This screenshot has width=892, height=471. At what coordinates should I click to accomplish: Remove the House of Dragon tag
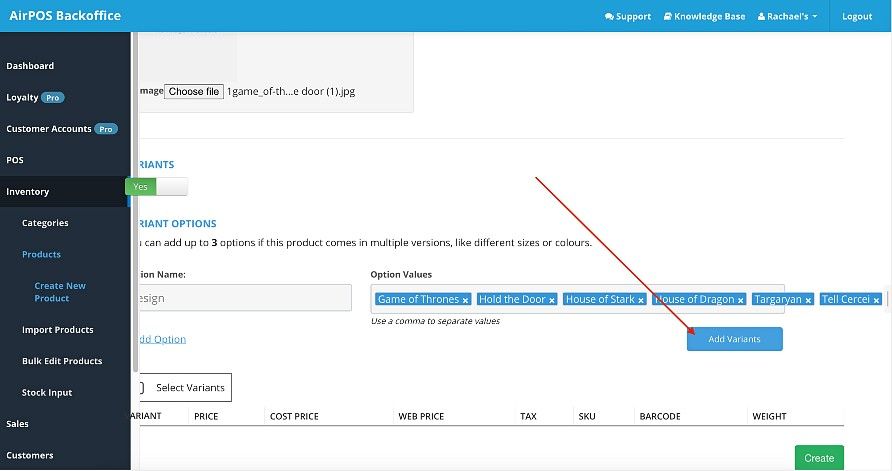(741, 300)
